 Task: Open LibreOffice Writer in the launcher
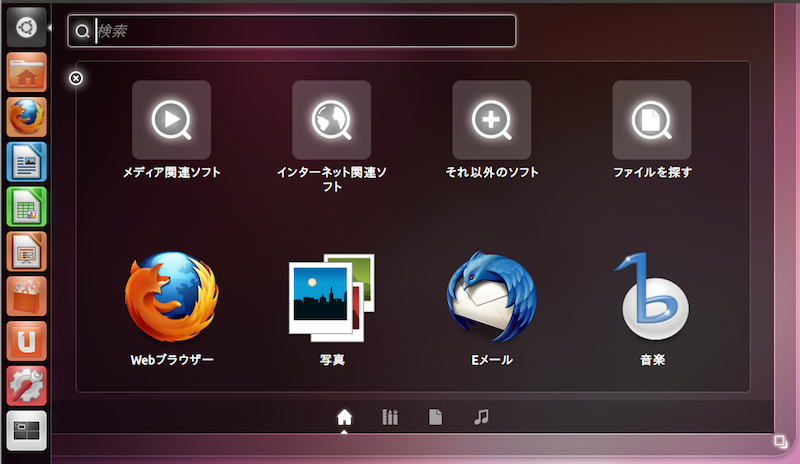27,162
